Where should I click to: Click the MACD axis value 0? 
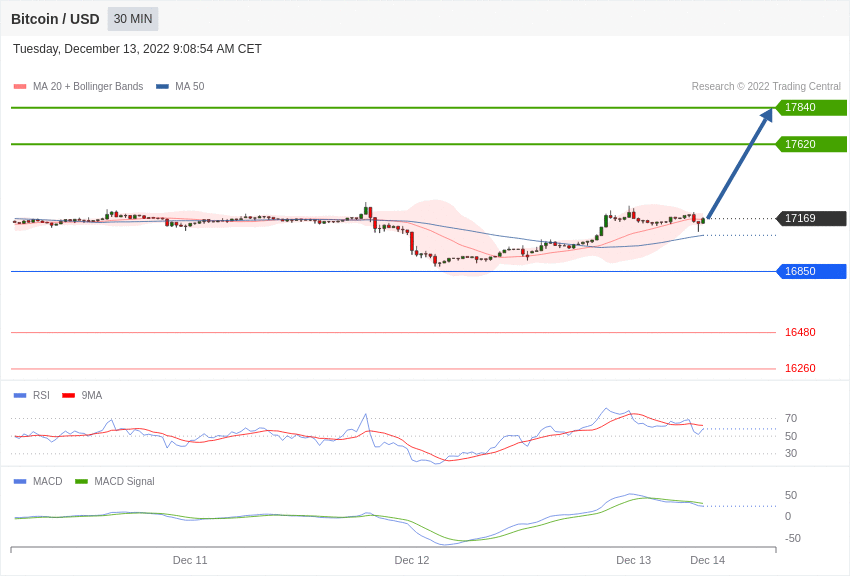[788, 516]
